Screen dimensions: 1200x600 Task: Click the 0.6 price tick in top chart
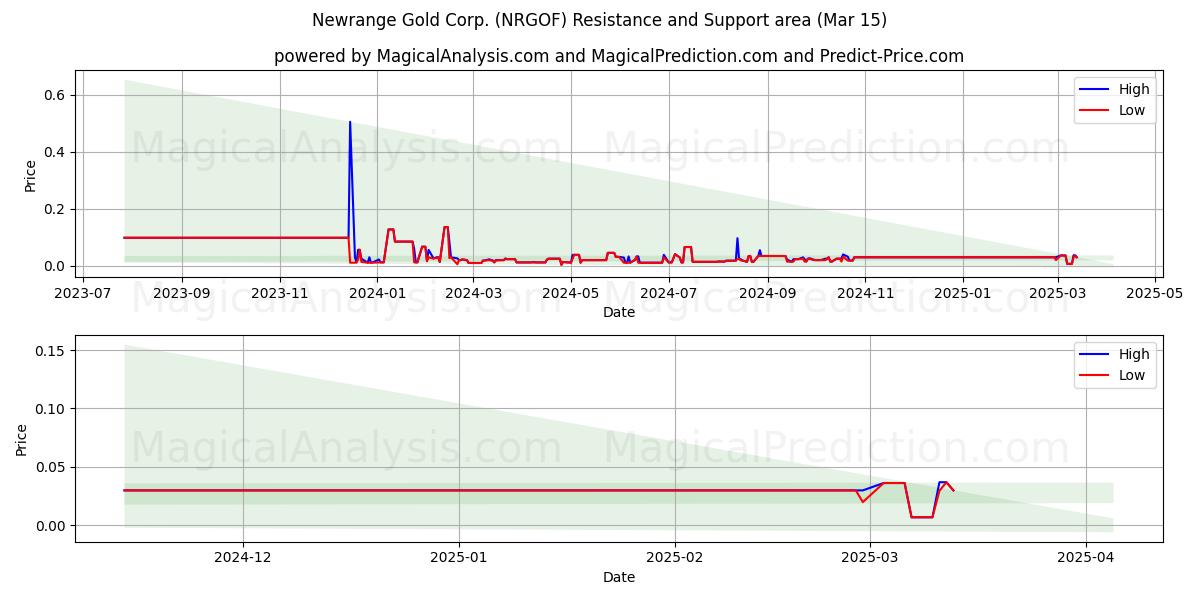(55, 95)
